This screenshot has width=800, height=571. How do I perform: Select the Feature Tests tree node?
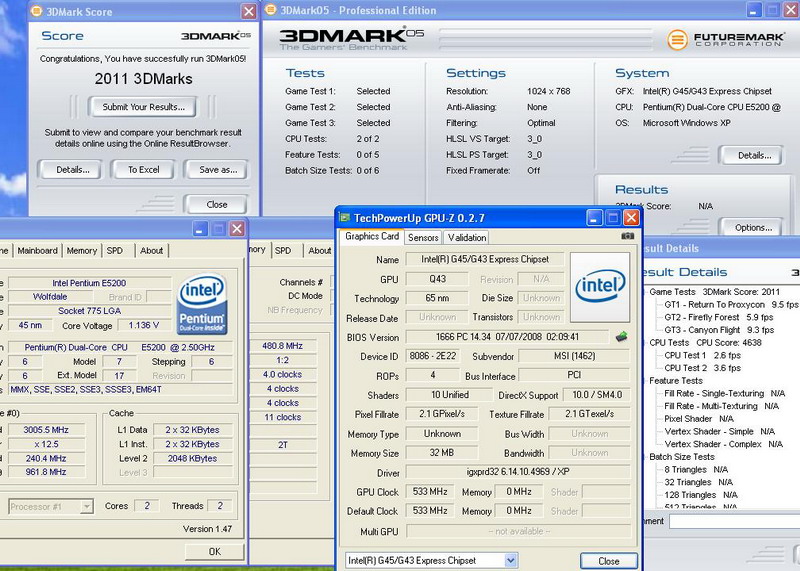[676, 381]
